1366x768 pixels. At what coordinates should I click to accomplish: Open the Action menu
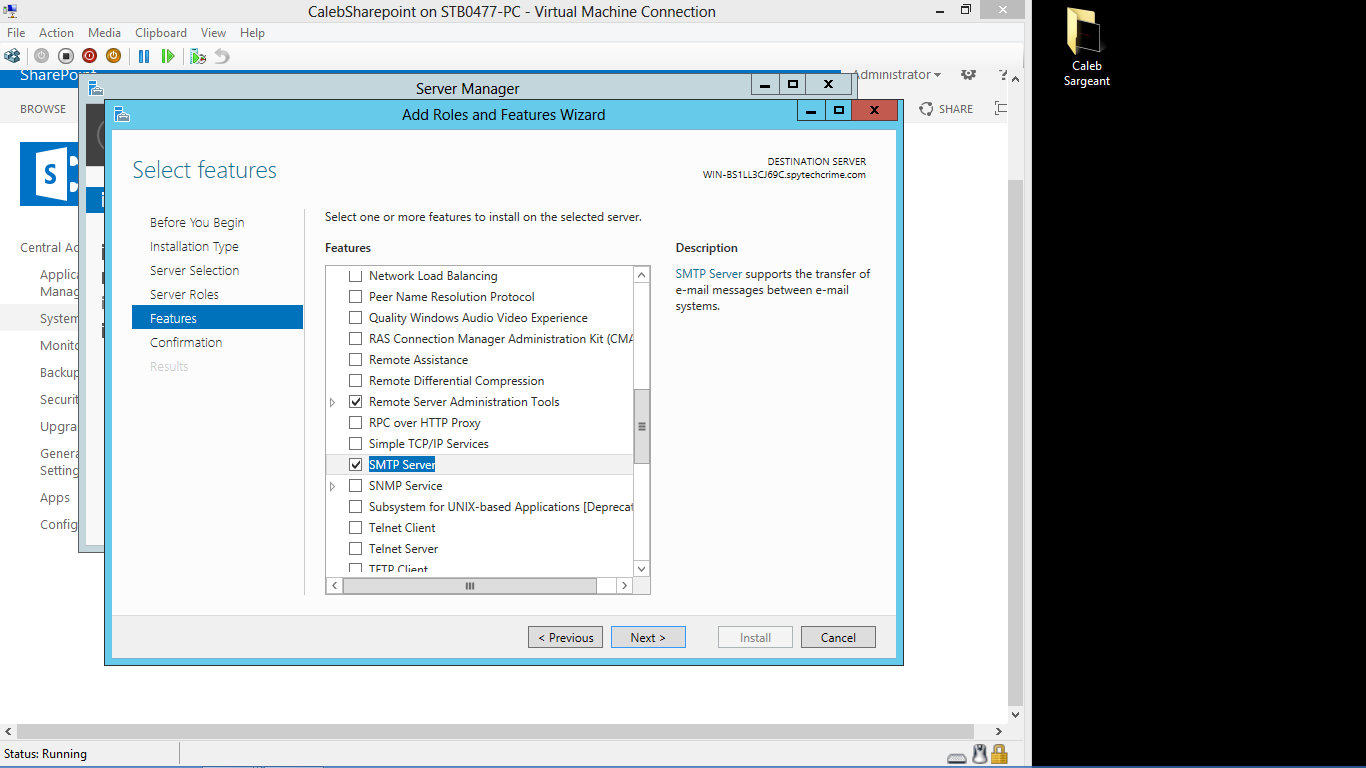(57, 33)
